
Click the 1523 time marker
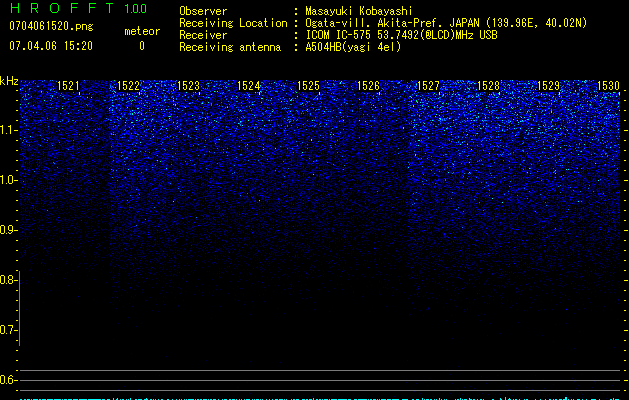188,86
